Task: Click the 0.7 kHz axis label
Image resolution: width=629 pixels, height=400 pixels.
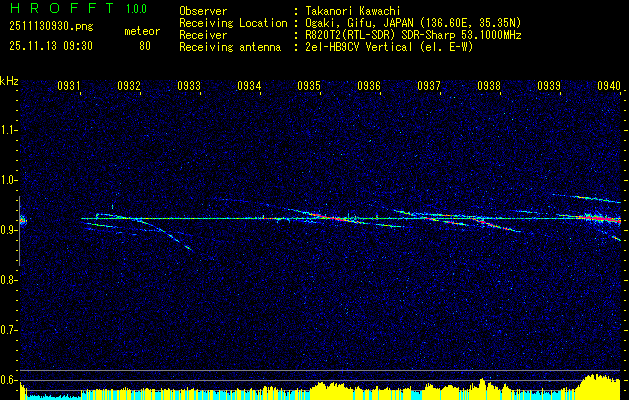Action: [x=8, y=330]
